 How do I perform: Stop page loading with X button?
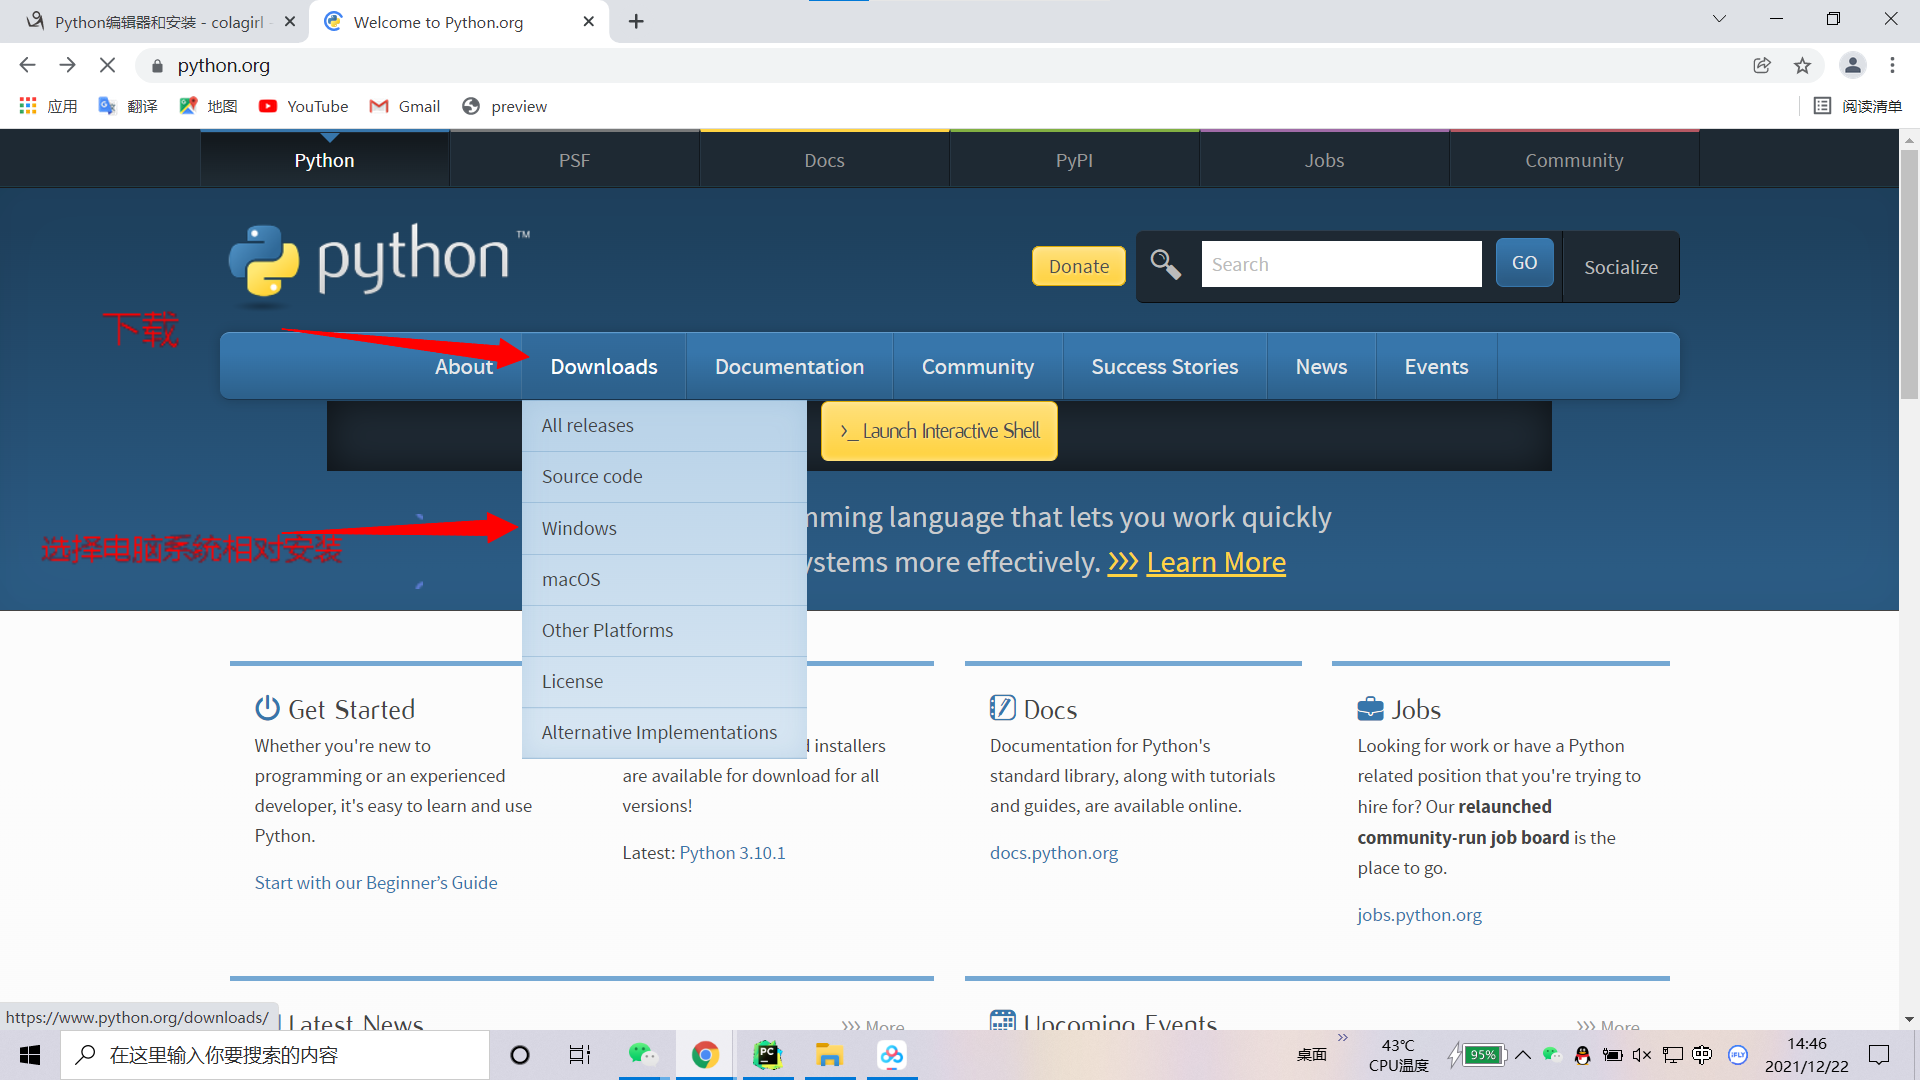pos(108,66)
